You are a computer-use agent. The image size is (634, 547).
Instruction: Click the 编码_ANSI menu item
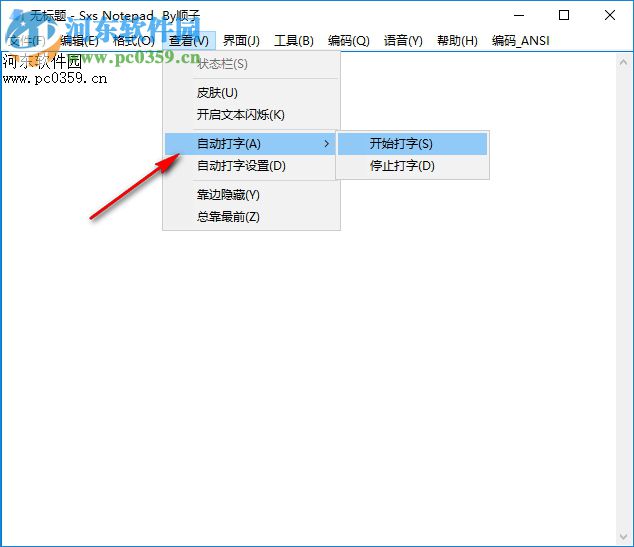click(521, 40)
